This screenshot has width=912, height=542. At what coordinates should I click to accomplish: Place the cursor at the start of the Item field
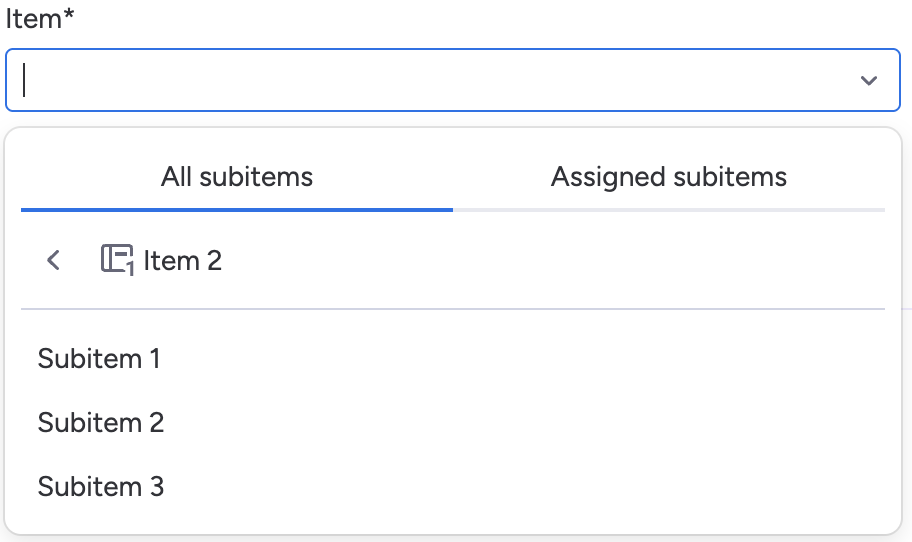coord(26,80)
